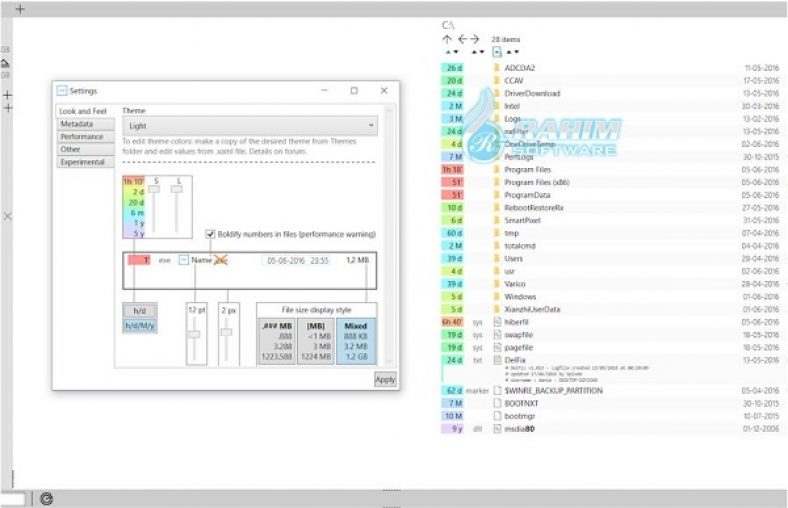The image size is (788, 508).
Task: Click the C:\ path label
Action: point(448,25)
